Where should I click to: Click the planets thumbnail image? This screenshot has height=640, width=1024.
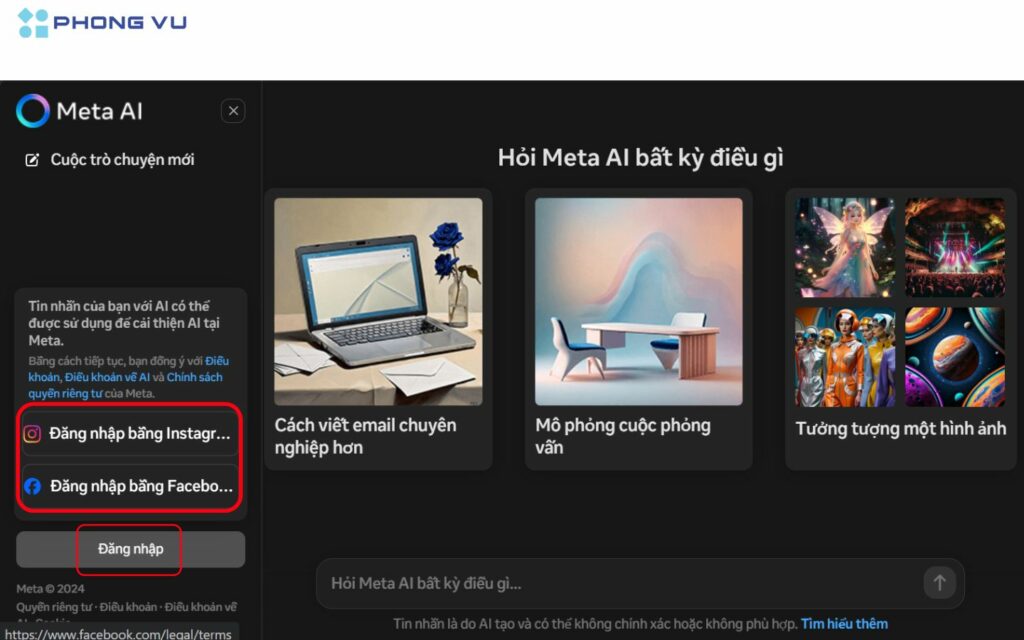955,356
